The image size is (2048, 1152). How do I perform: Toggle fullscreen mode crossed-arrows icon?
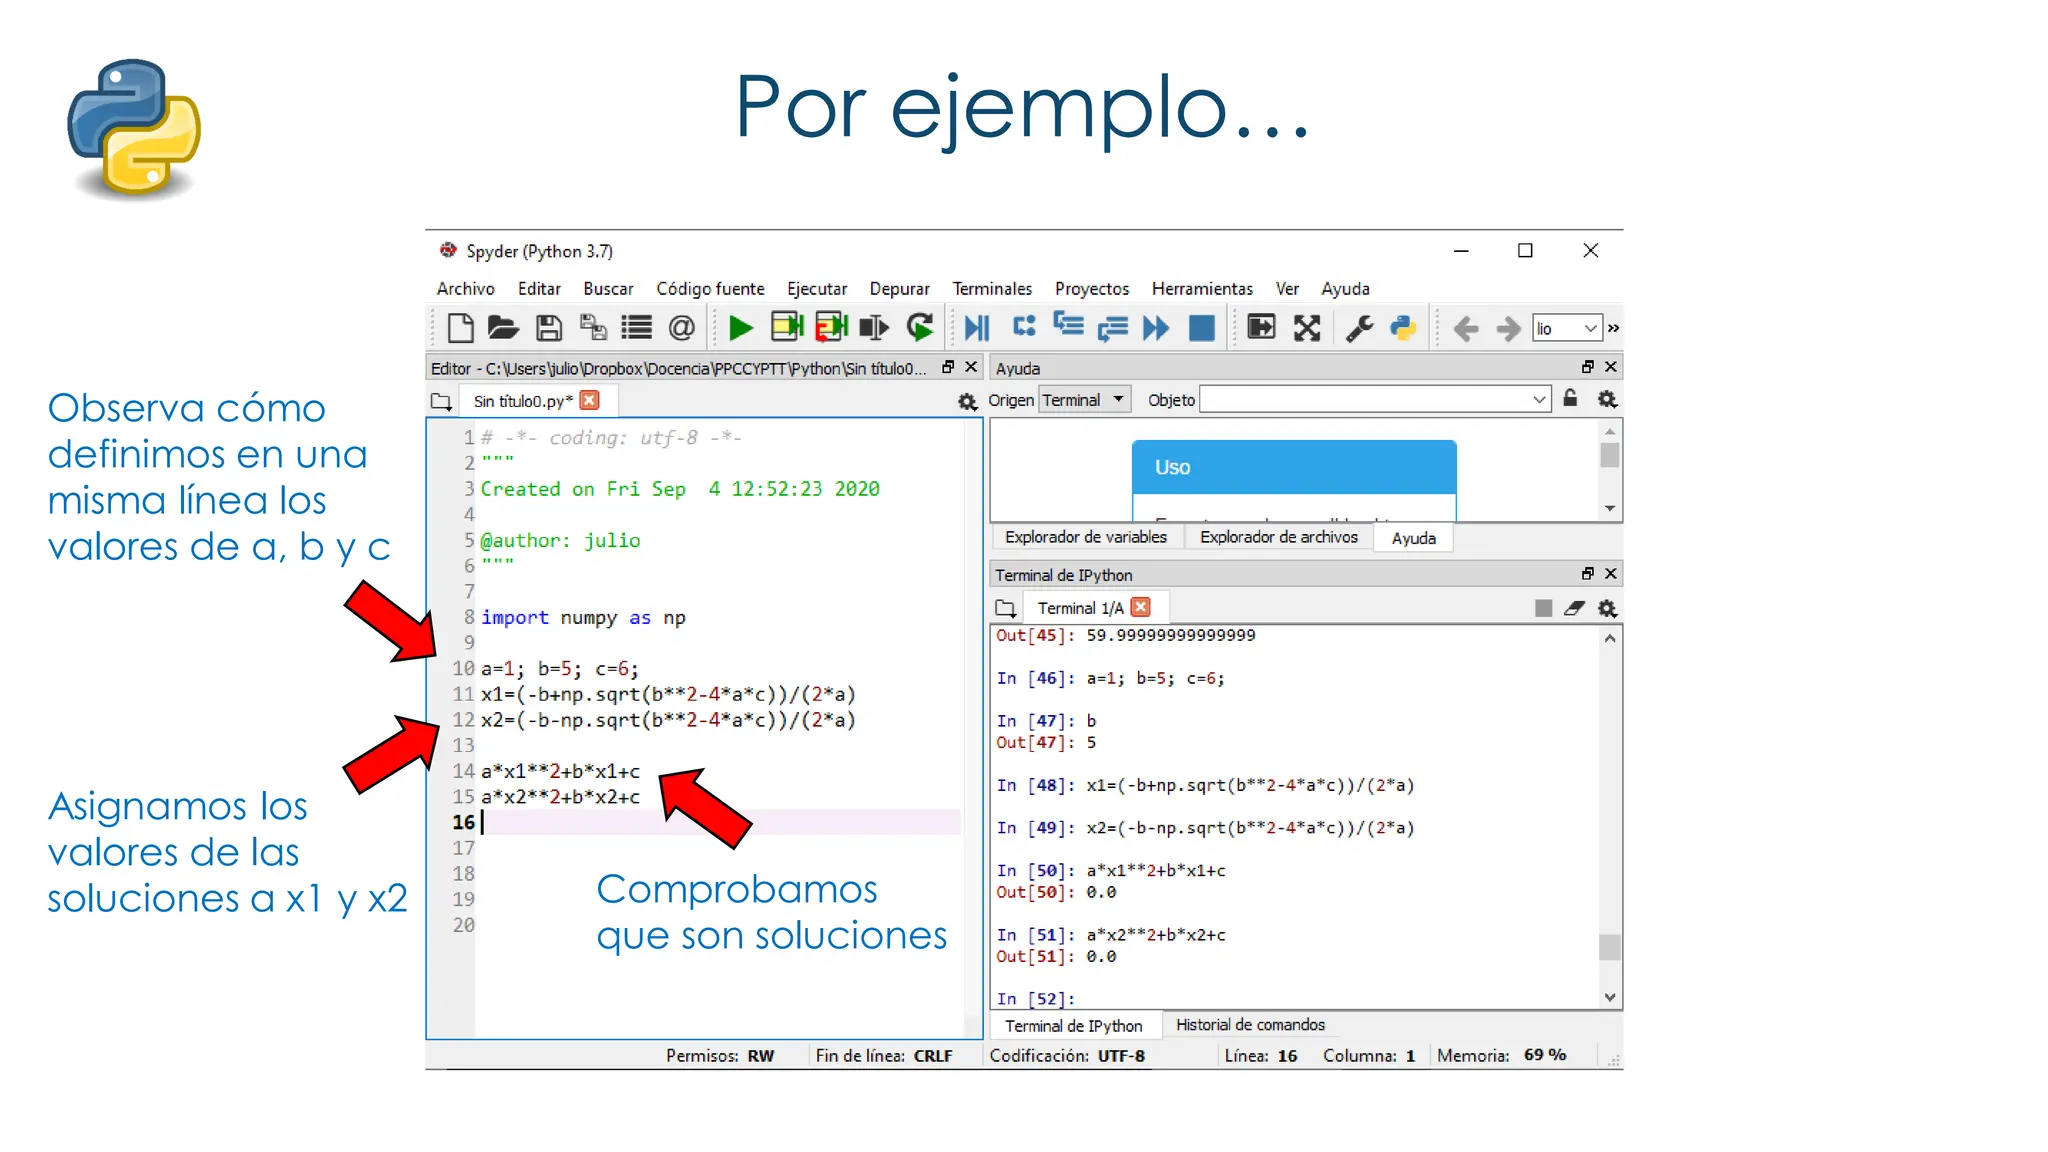[x=1307, y=328]
